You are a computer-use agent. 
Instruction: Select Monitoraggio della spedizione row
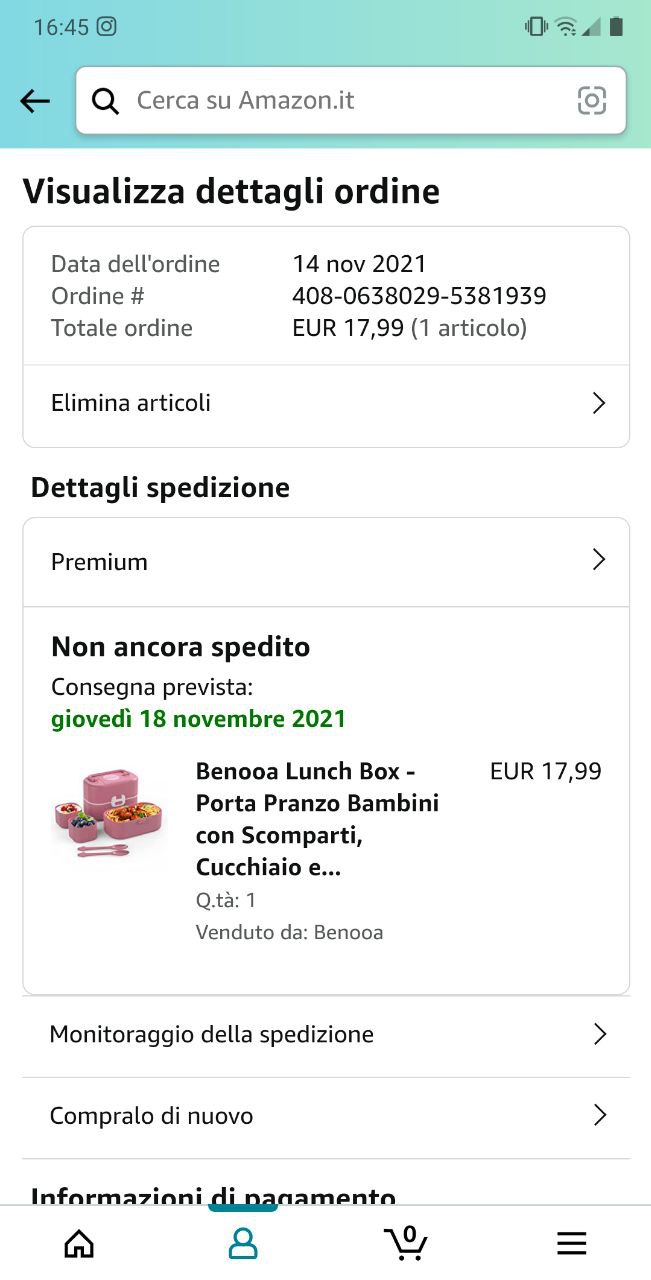pyautogui.click(x=212, y=1034)
